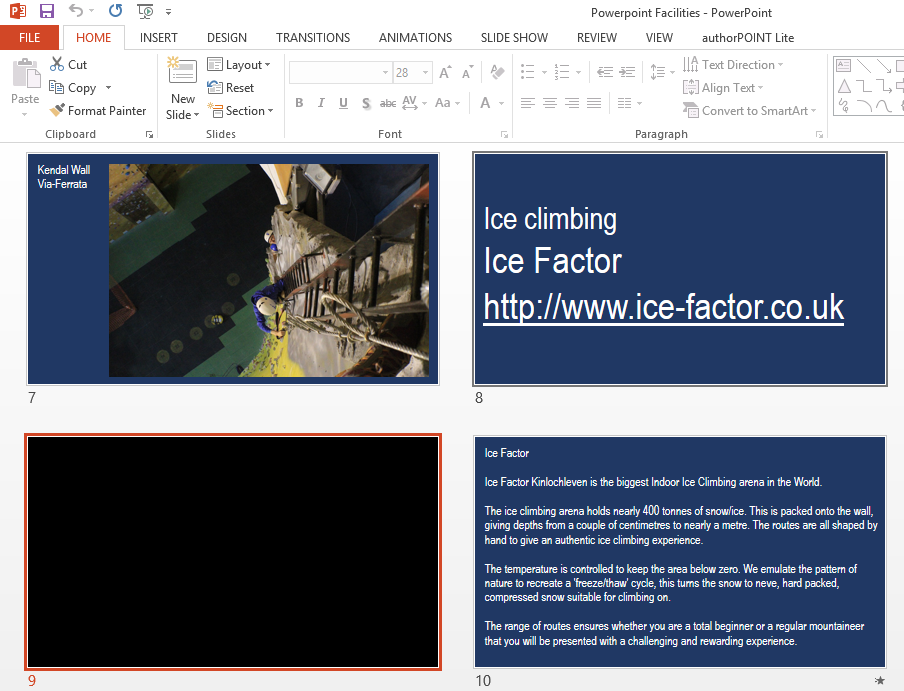
Task: Toggle Underline formatting
Action: pyautogui.click(x=343, y=103)
